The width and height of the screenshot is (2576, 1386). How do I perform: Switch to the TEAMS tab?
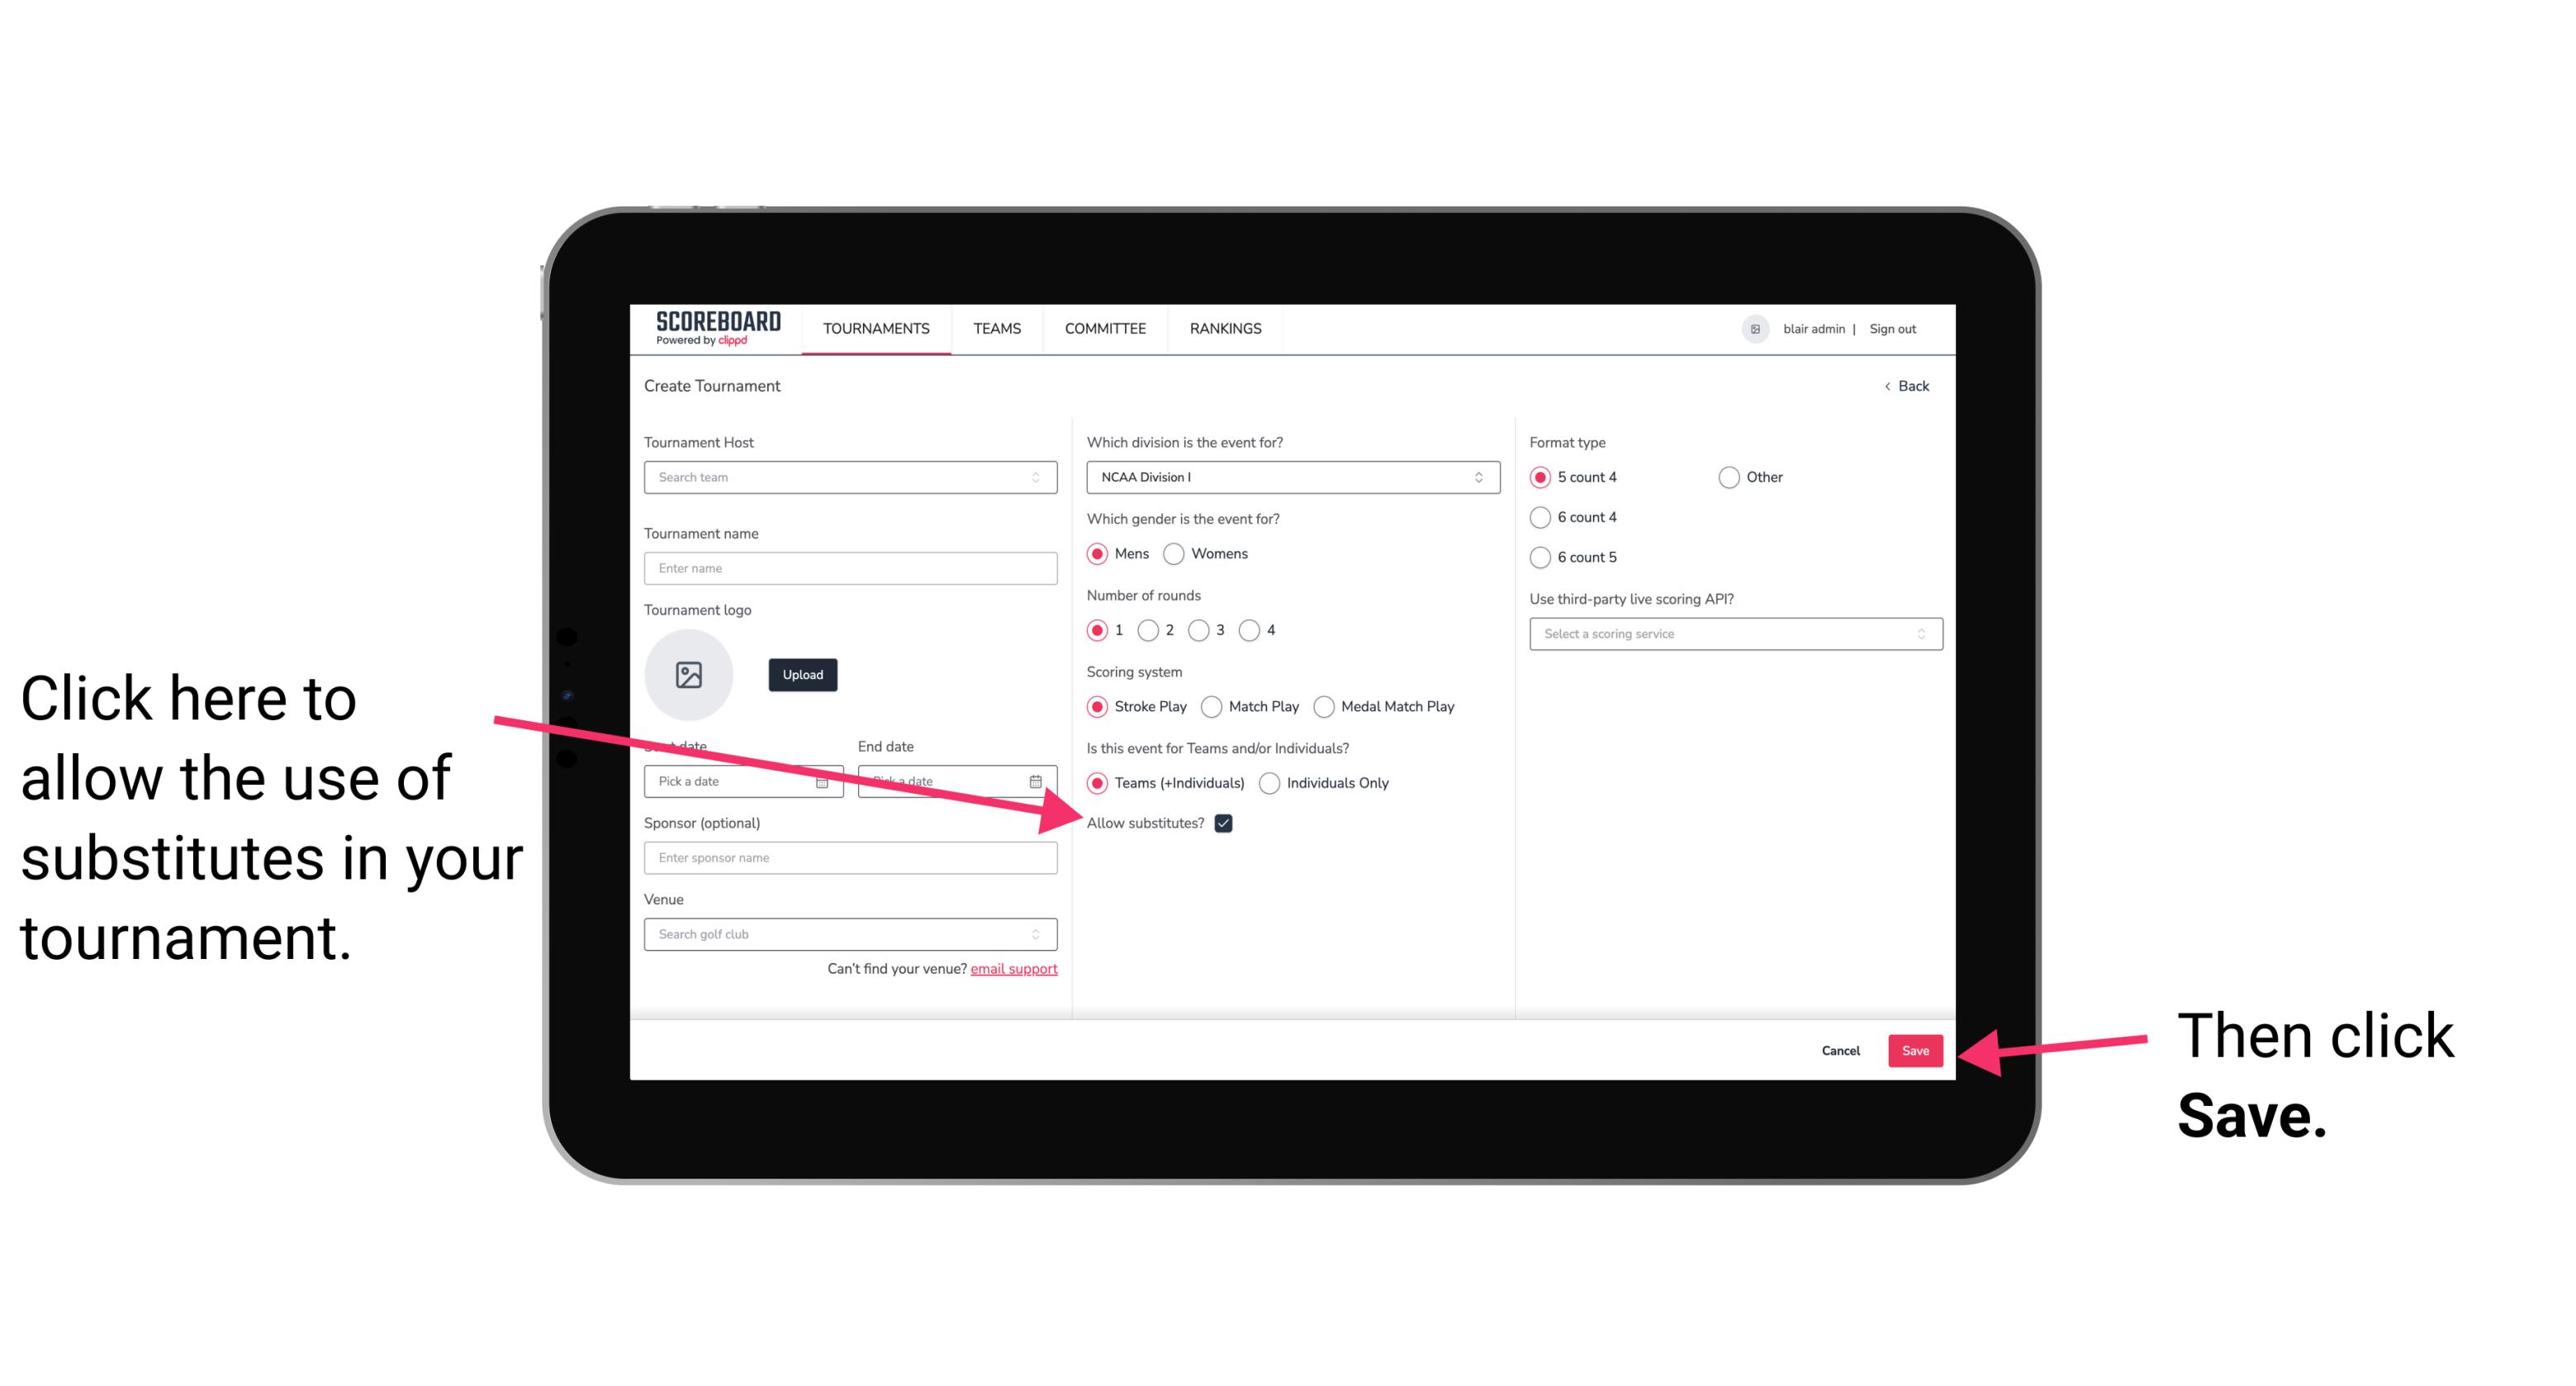click(x=996, y=328)
